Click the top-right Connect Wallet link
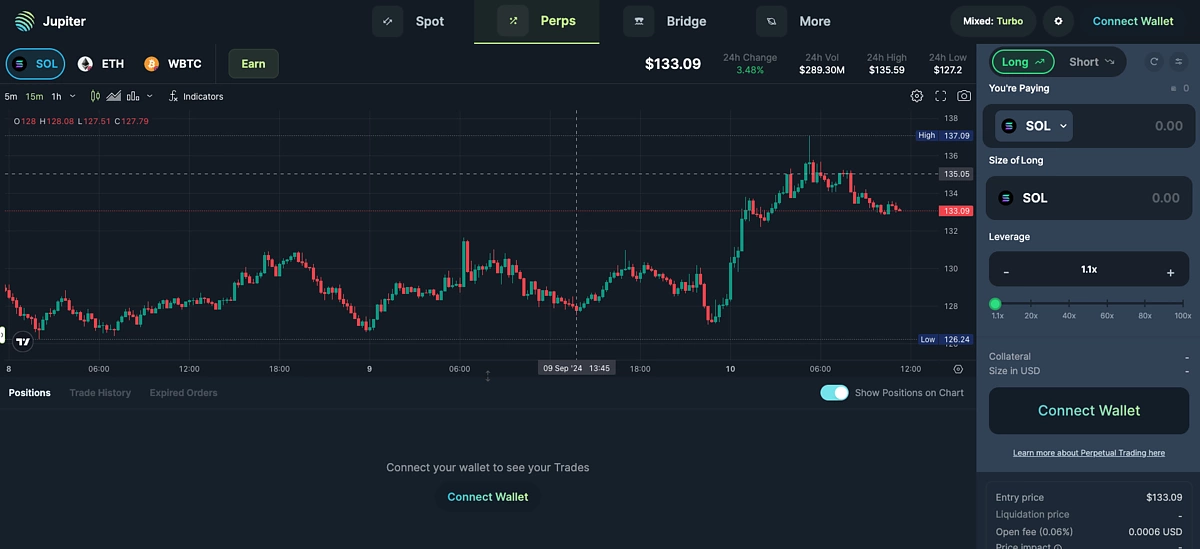Image resolution: width=1200 pixels, height=549 pixels. pyautogui.click(x=1133, y=21)
